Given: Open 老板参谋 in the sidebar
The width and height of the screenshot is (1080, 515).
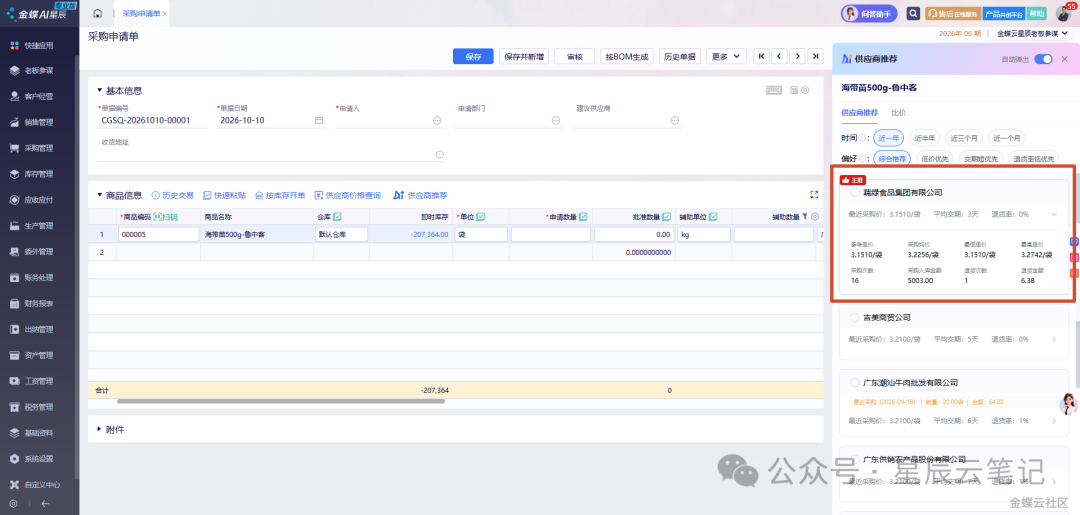Looking at the screenshot, I should [x=41, y=70].
